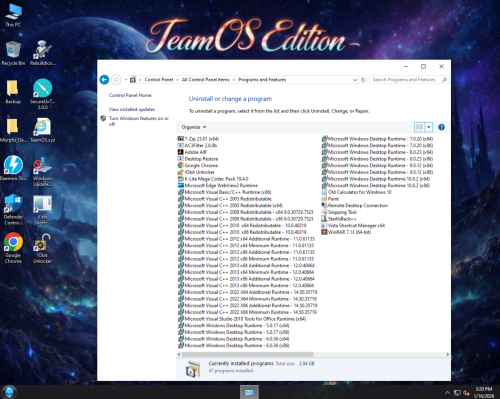This screenshot has width=500, height=399.
Task: Open the recent locations dropdown arrow
Action: point(126,80)
